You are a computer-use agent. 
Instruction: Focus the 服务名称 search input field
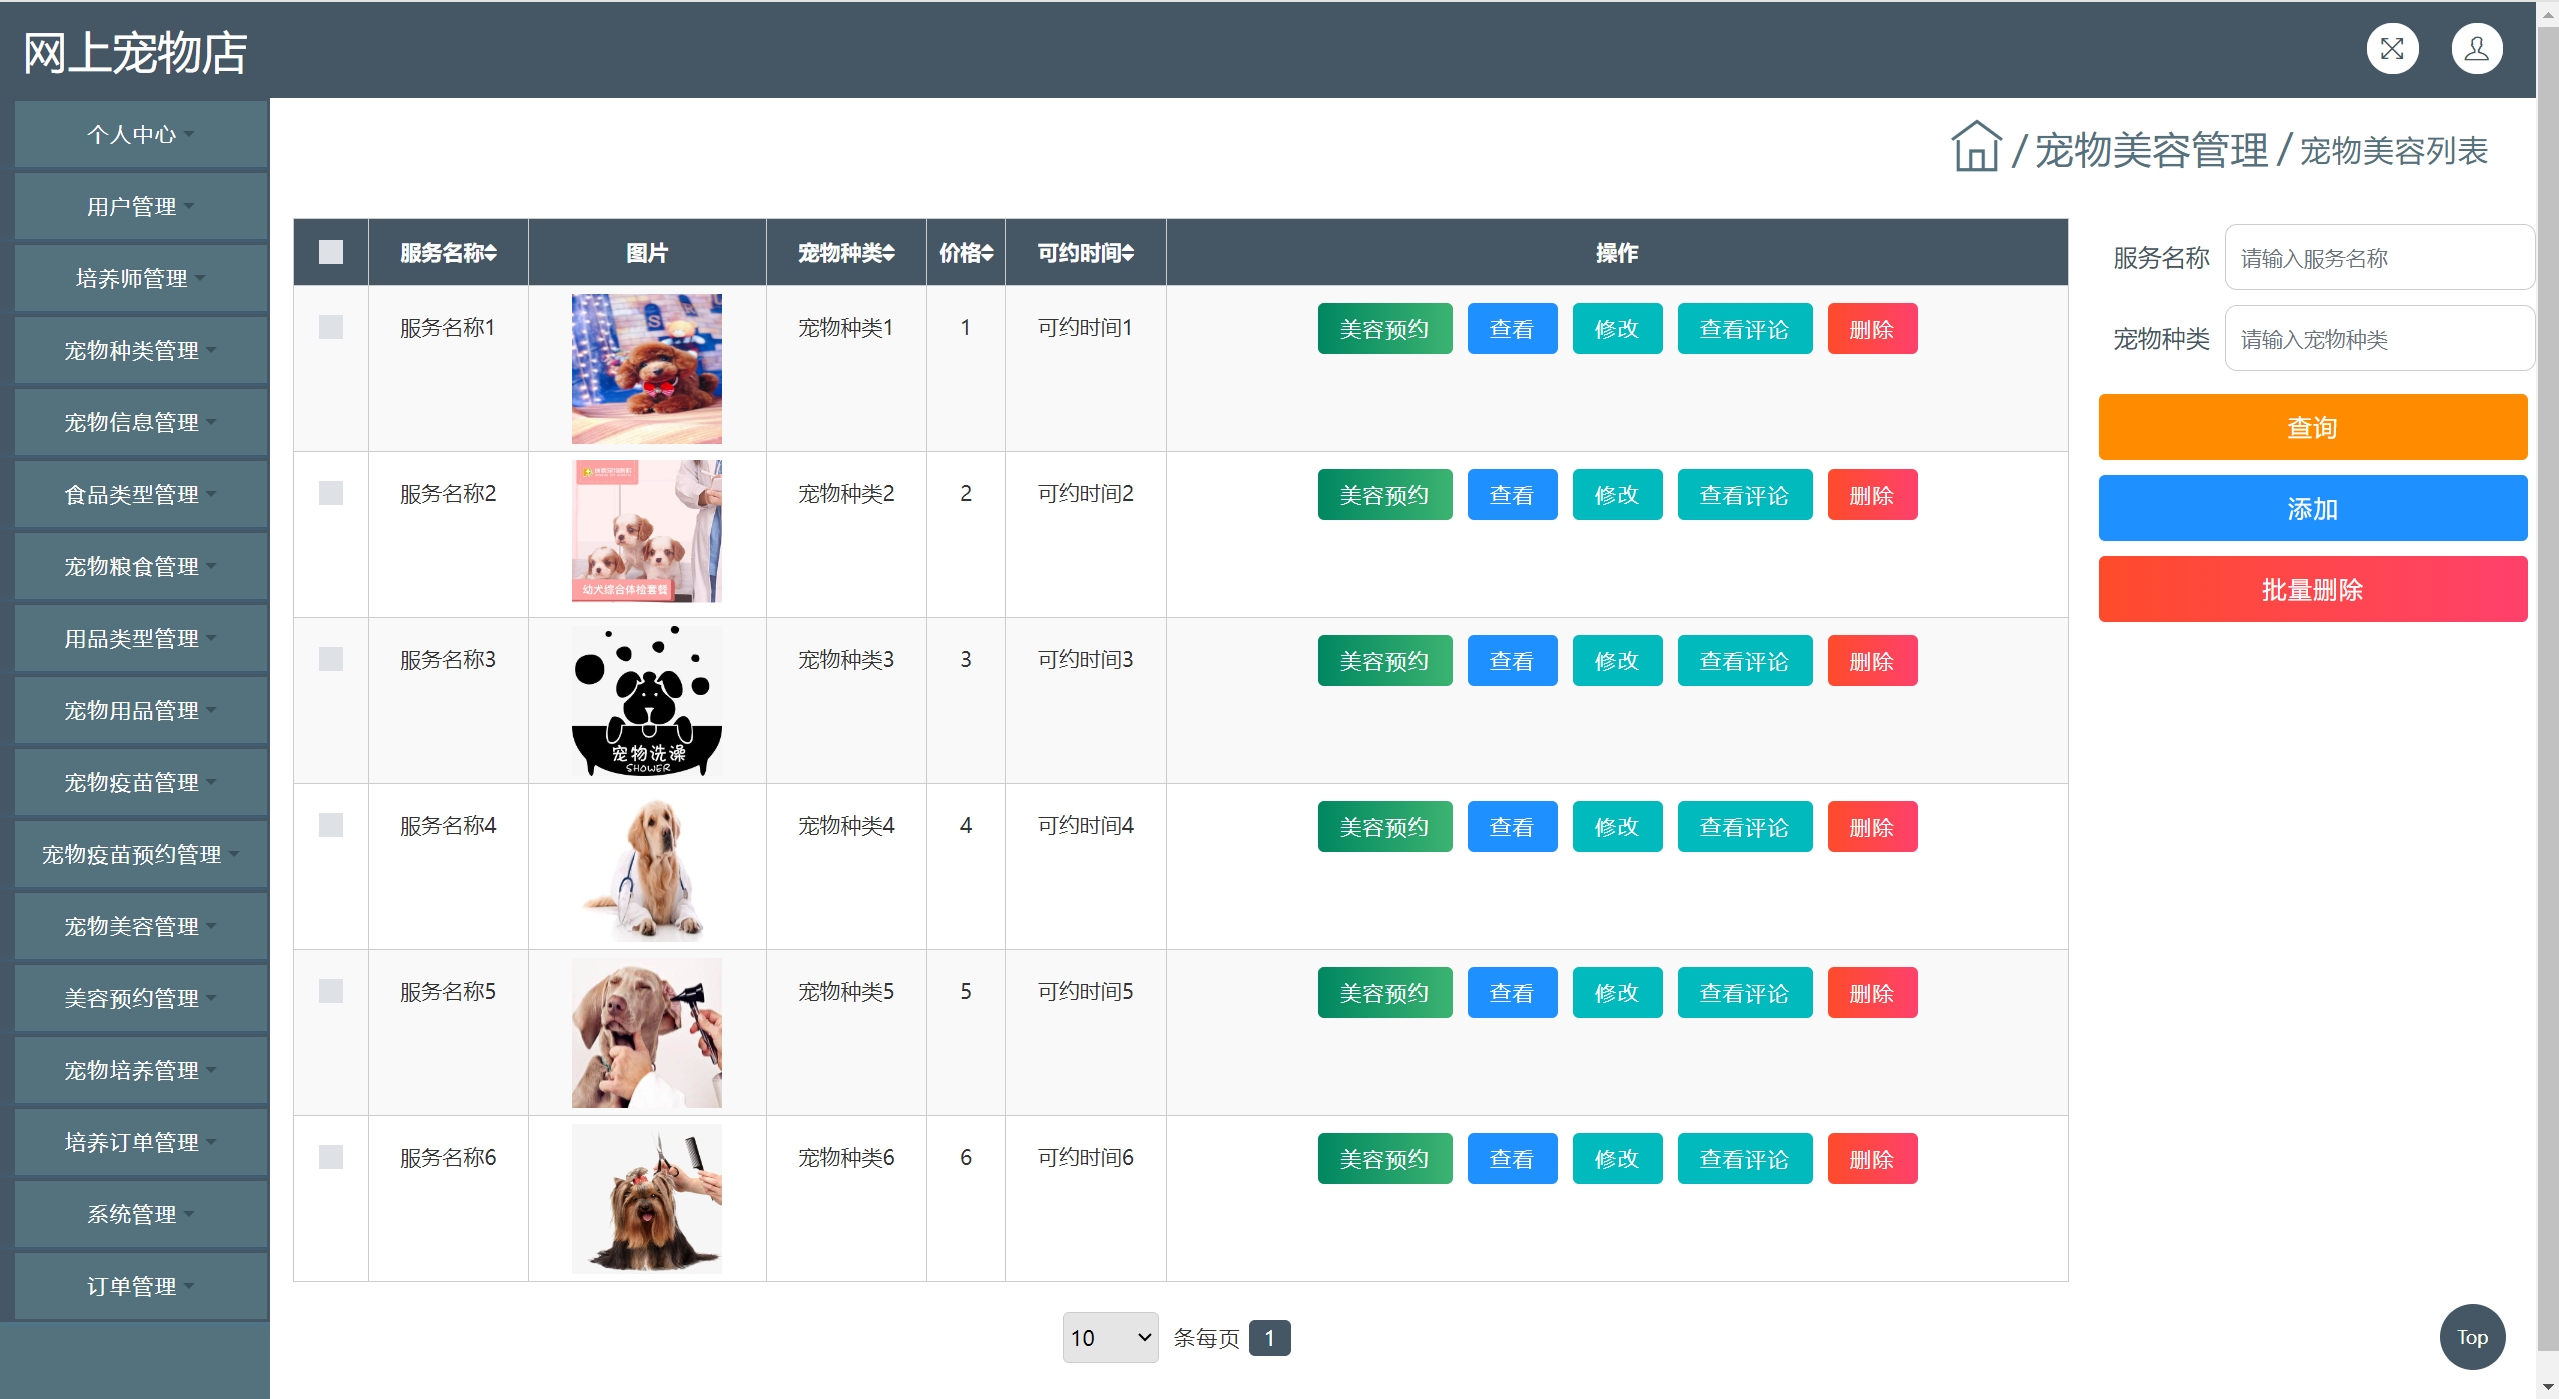pos(2378,258)
